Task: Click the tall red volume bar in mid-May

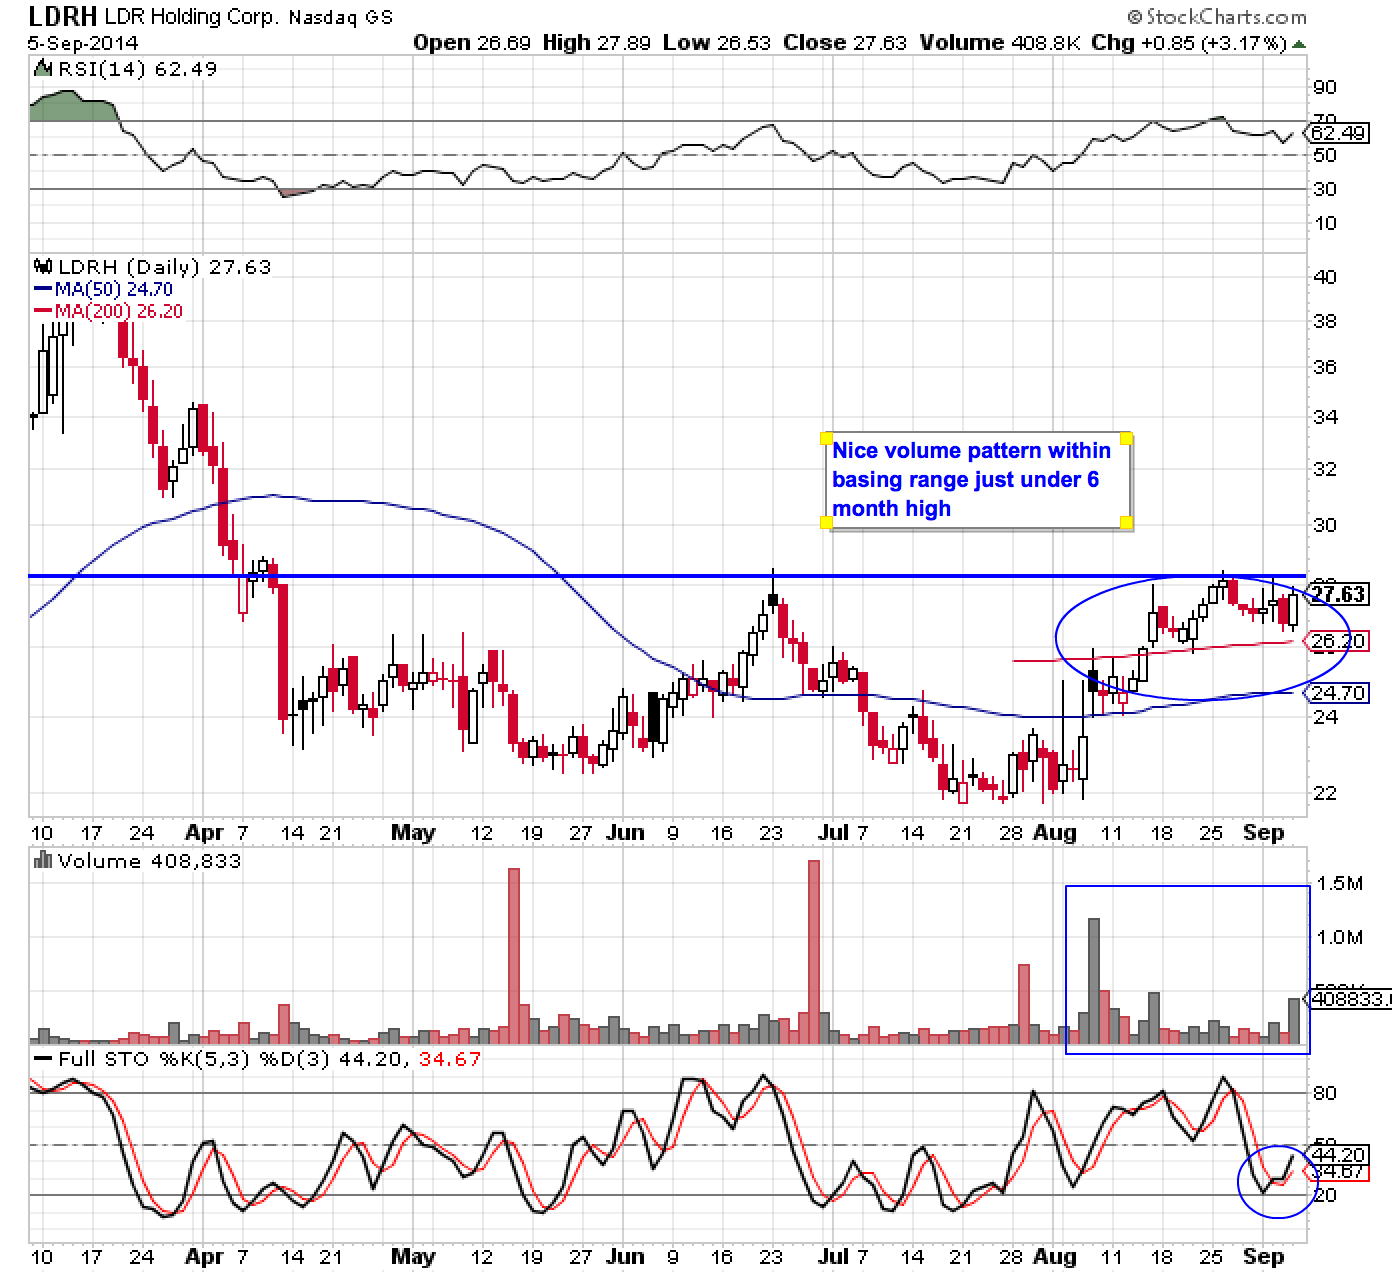Action: (514, 956)
